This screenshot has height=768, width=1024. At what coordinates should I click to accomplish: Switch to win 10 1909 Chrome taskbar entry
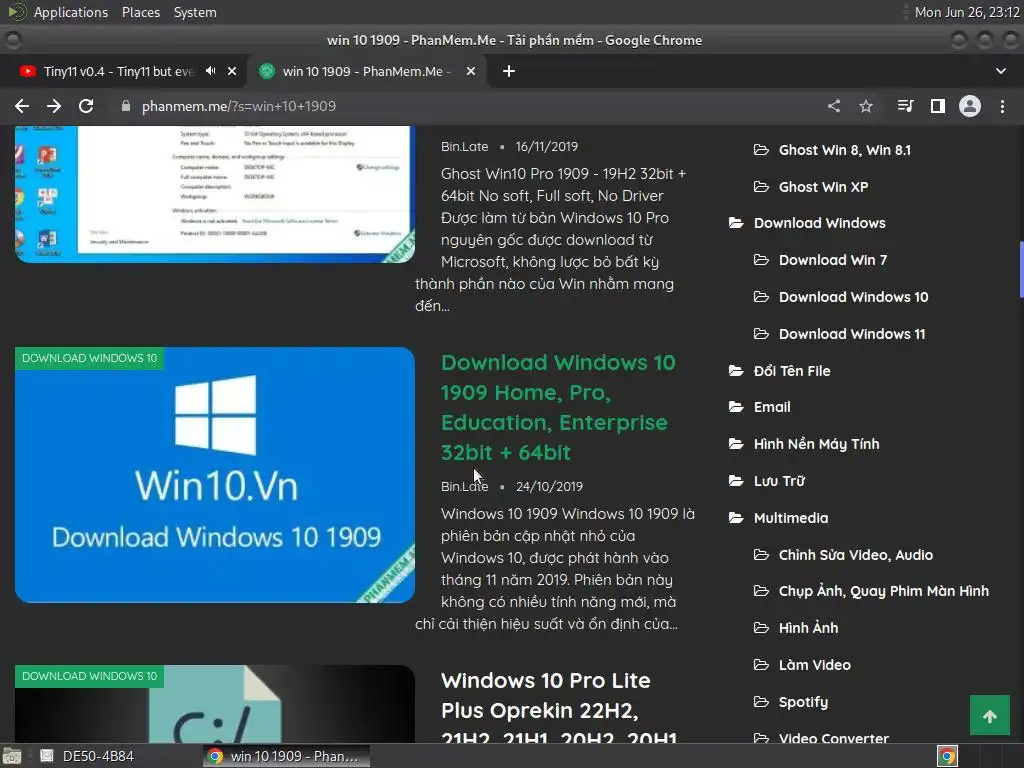click(286, 756)
